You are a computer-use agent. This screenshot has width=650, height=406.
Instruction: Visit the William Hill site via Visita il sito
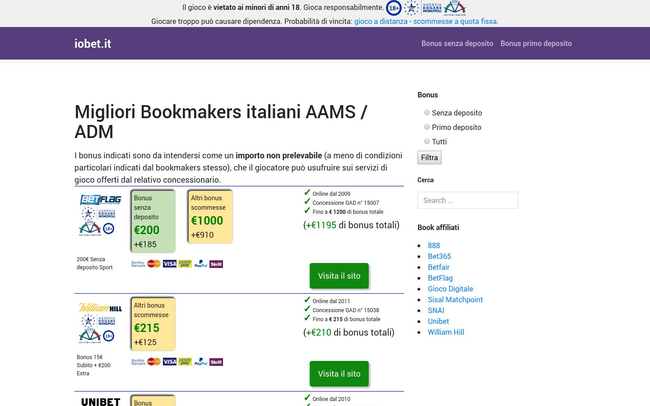coord(339,374)
